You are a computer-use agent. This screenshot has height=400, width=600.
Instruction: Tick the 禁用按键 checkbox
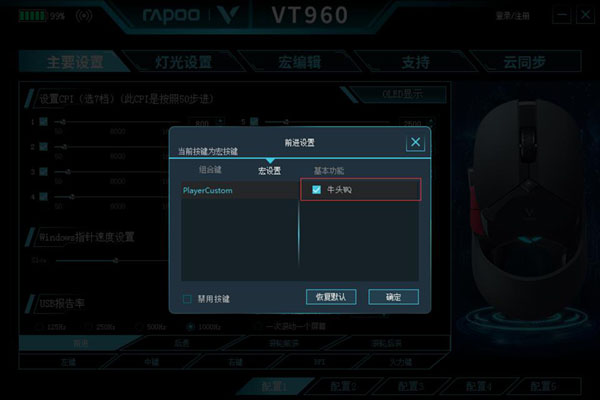187,299
